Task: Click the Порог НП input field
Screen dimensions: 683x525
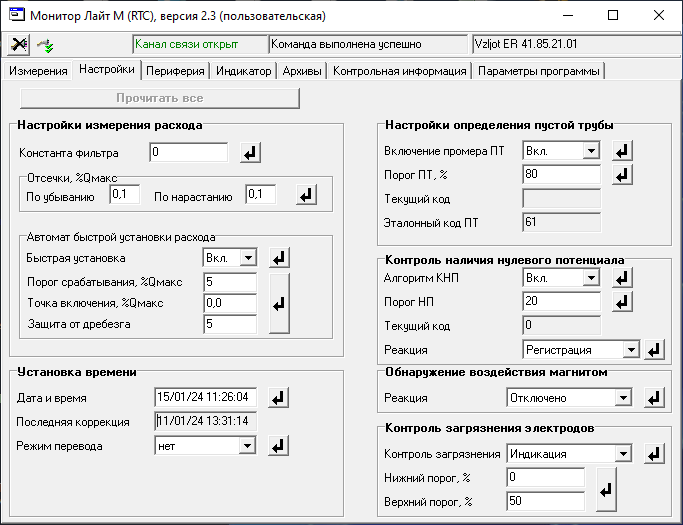Action: click(x=561, y=301)
